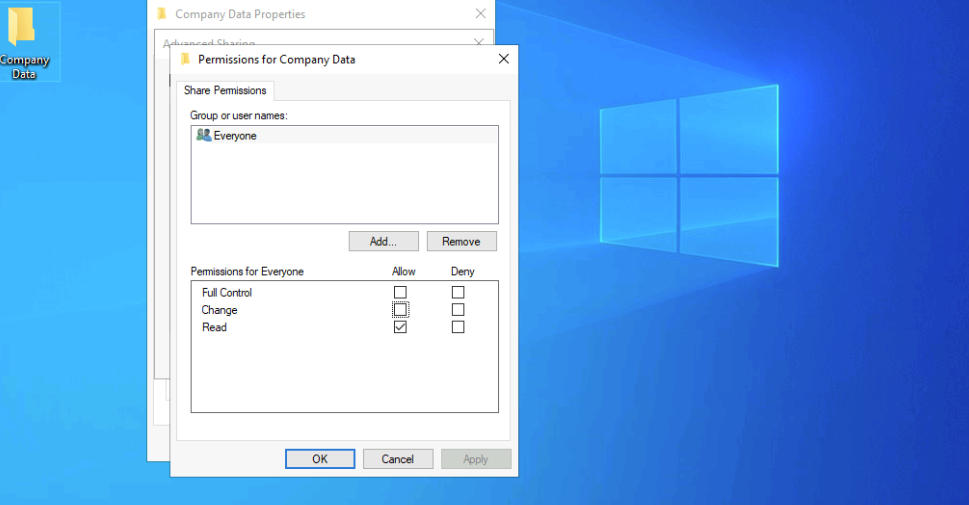
Task: Deny Read permission for Everyone
Action: tap(457, 326)
